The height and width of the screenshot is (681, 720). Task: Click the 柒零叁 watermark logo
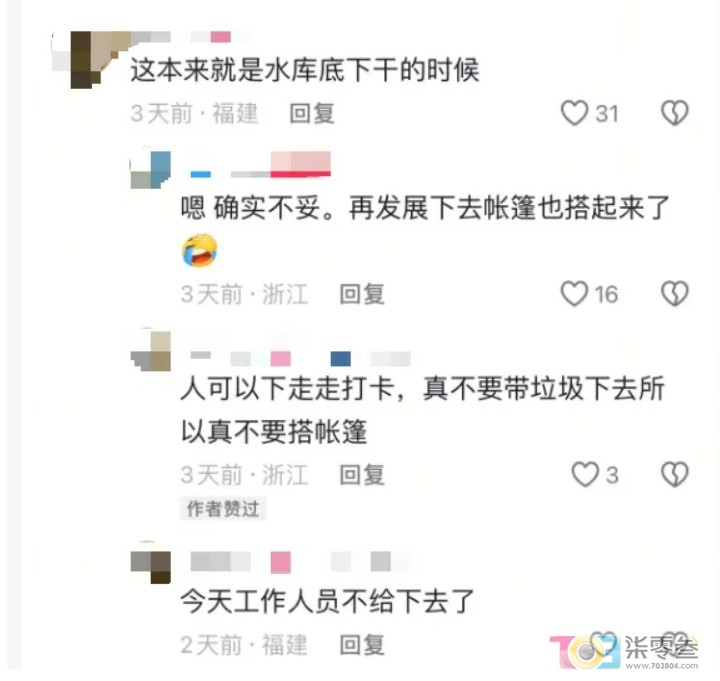point(624,650)
